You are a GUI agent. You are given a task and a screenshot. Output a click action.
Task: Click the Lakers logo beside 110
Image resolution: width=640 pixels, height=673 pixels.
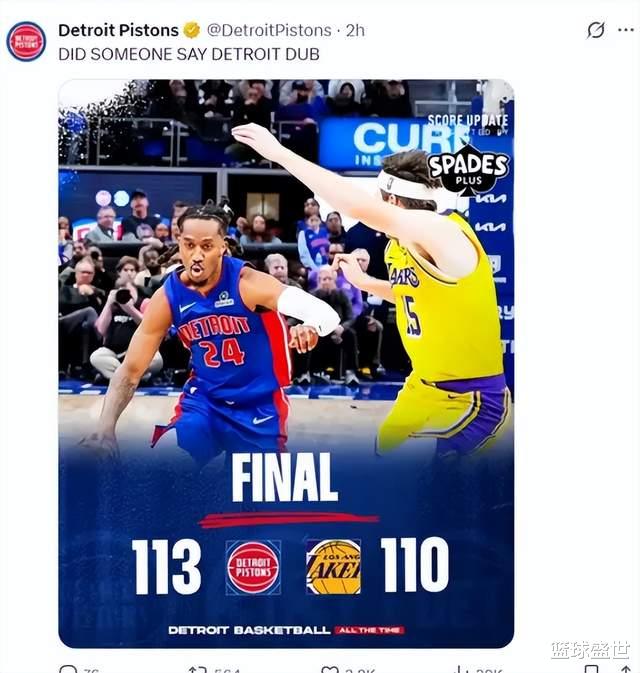(334, 567)
